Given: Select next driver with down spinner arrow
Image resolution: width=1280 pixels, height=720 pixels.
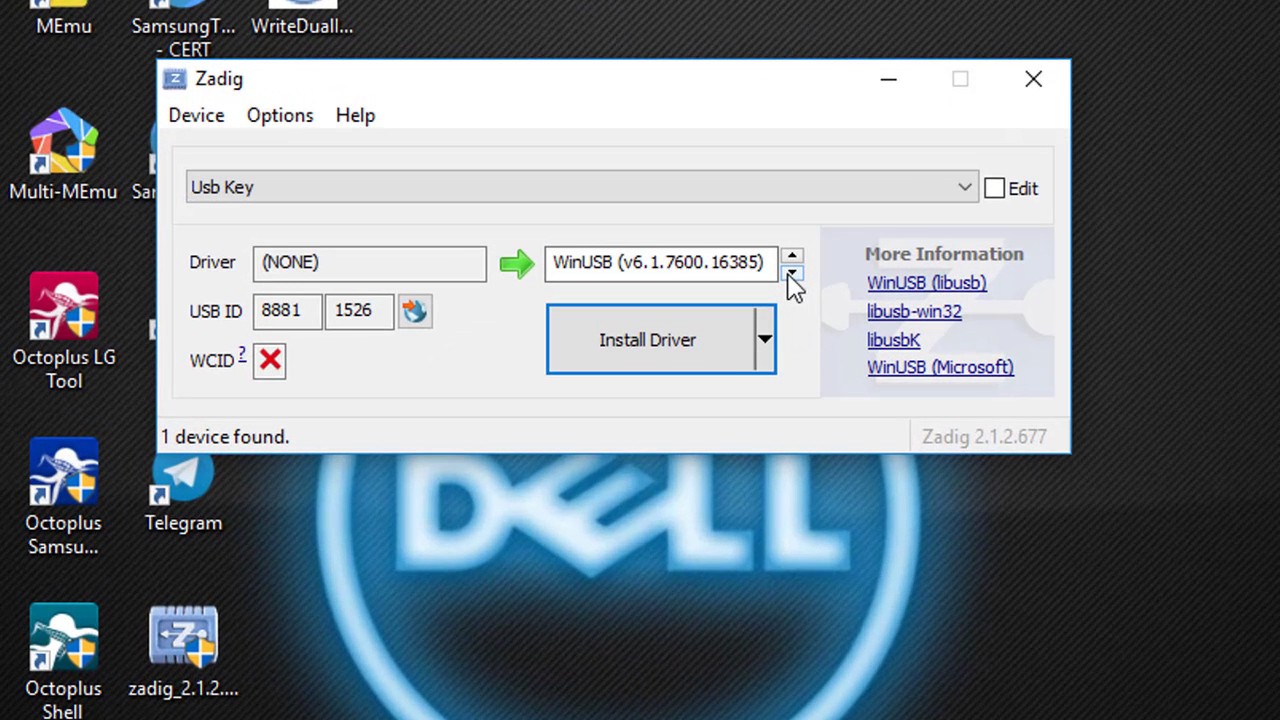Looking at the screenshot, I should (791, 272).
